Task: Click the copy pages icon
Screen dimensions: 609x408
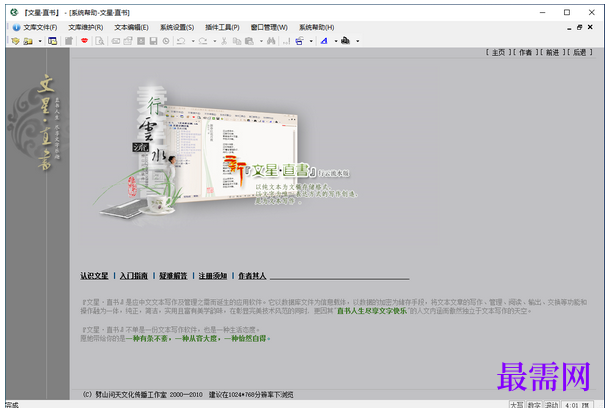Action: tap(237, 41)
